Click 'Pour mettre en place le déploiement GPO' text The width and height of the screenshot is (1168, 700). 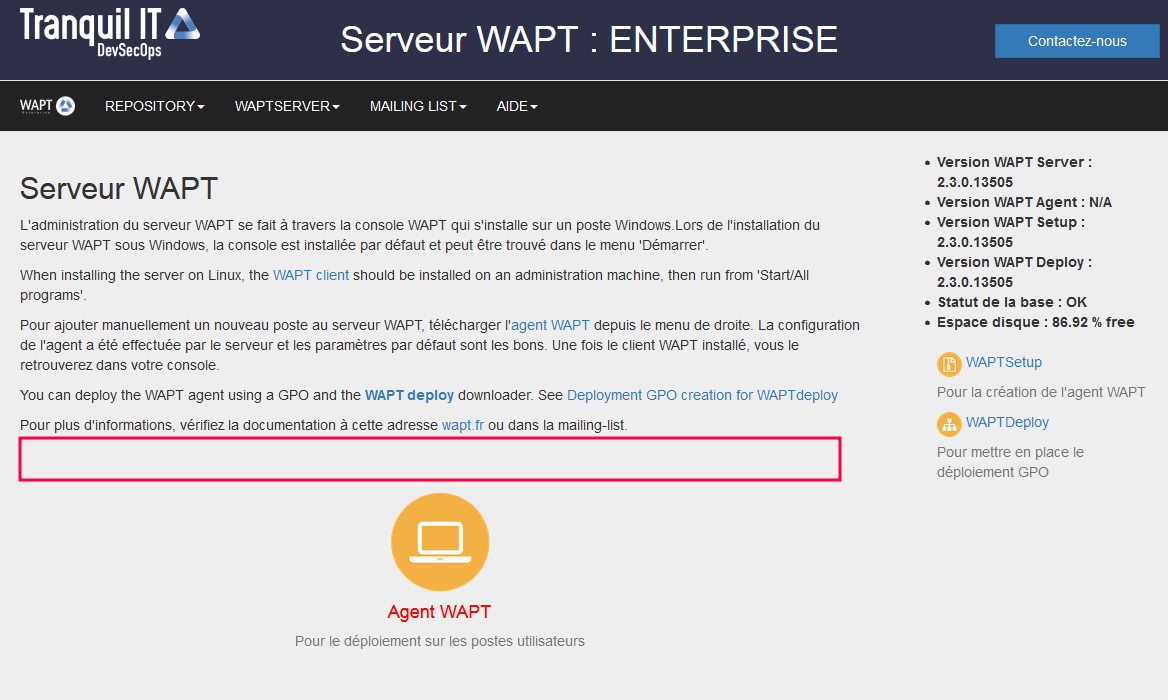click(x=1010, y=462)
